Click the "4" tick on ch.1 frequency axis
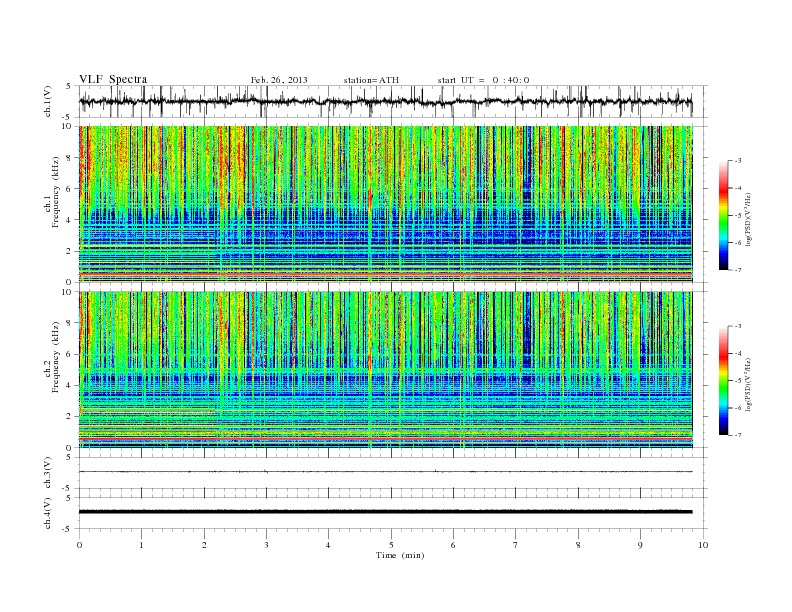 (x=70, y=220)
